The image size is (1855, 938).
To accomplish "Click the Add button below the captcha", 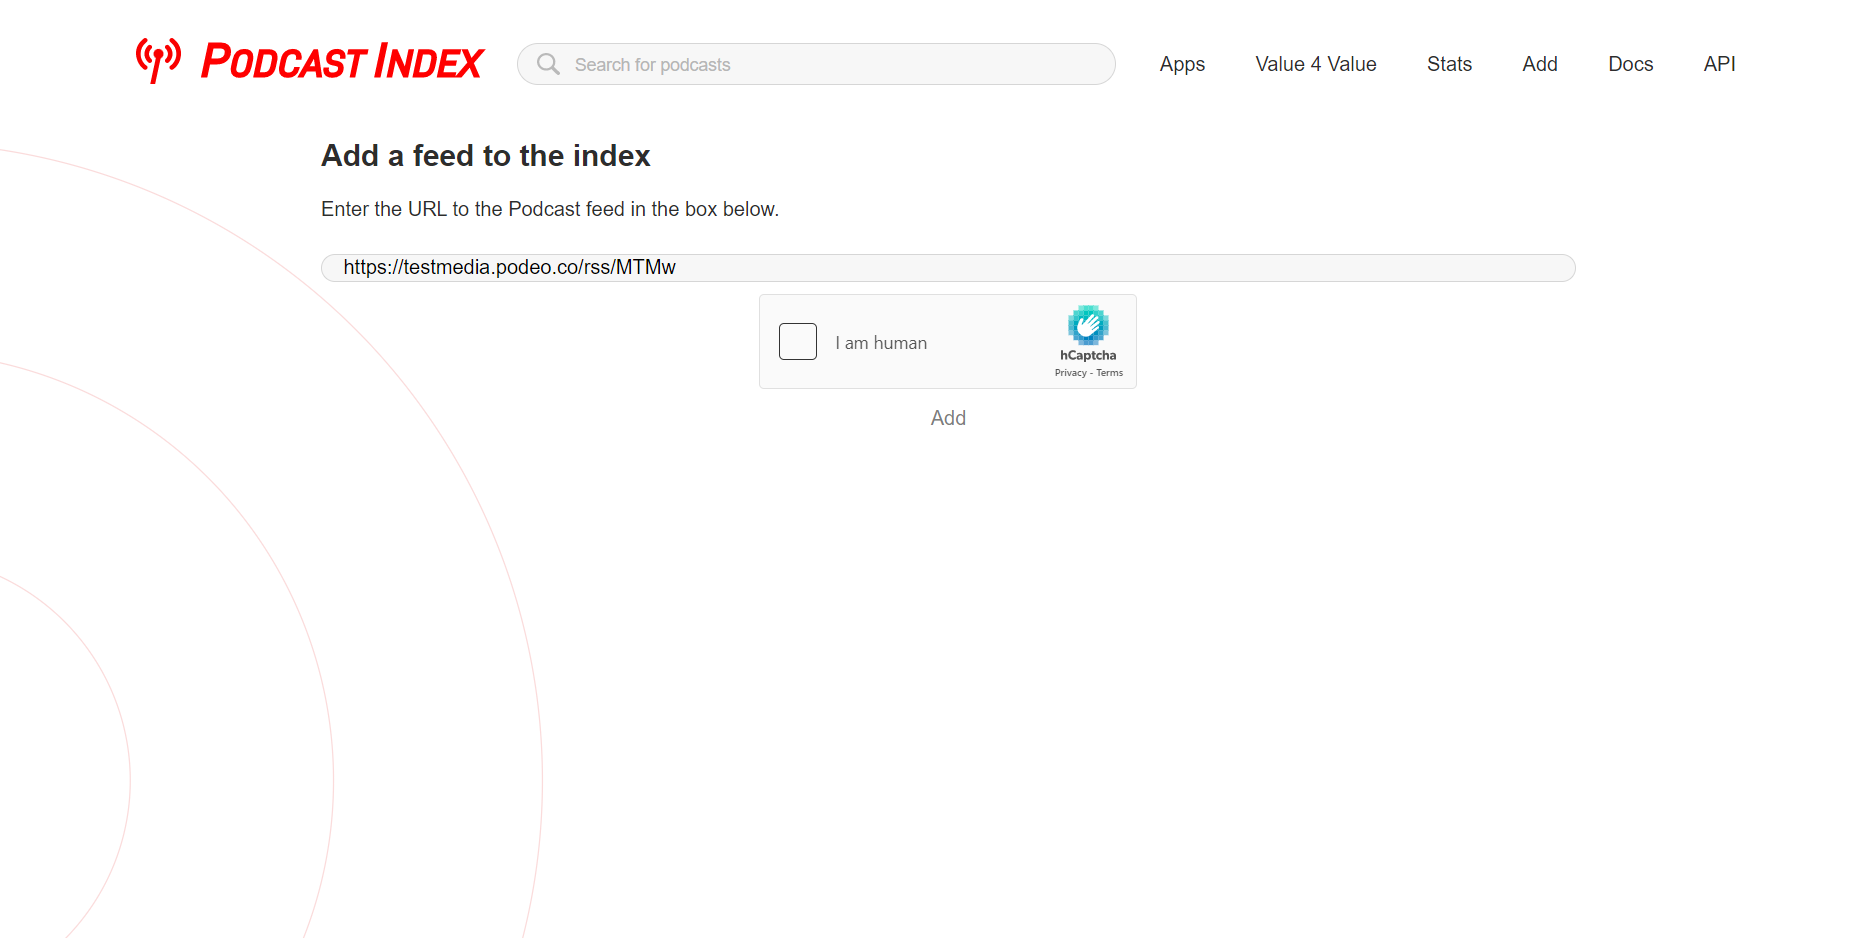I will pyautogui.click(x=948, y=418).
